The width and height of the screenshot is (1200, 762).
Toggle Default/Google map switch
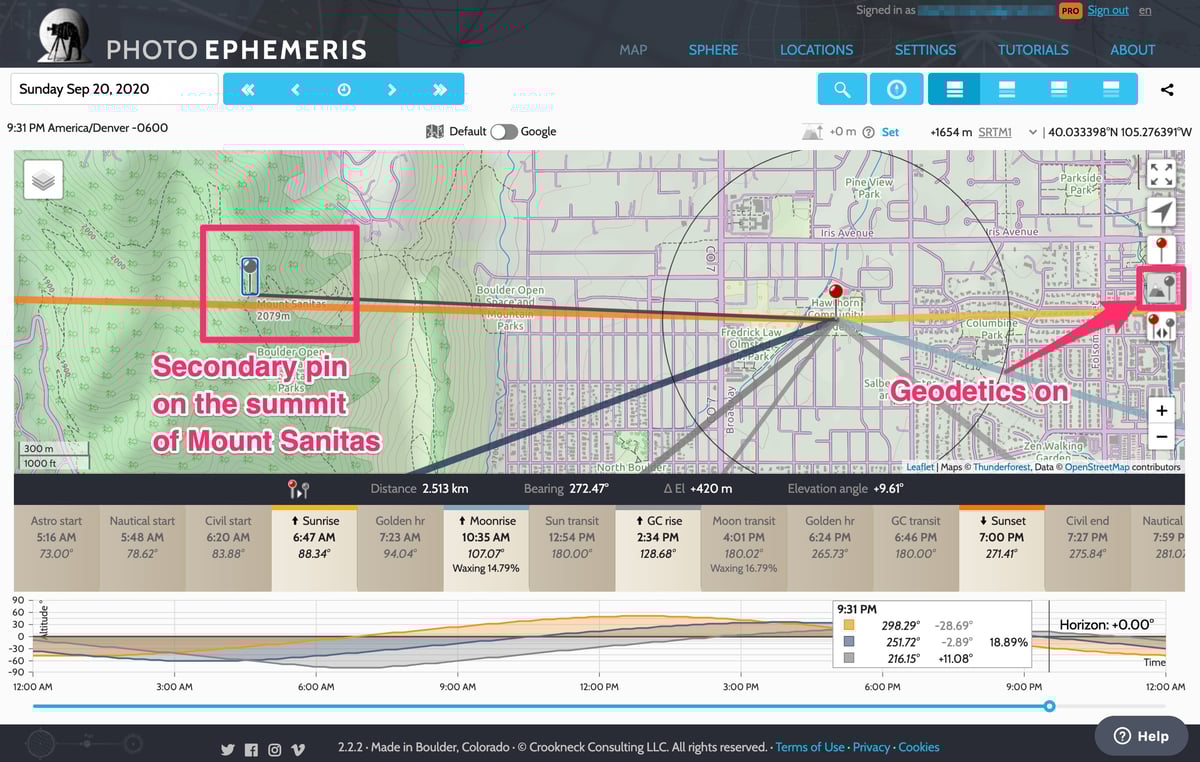coord(504,132)
